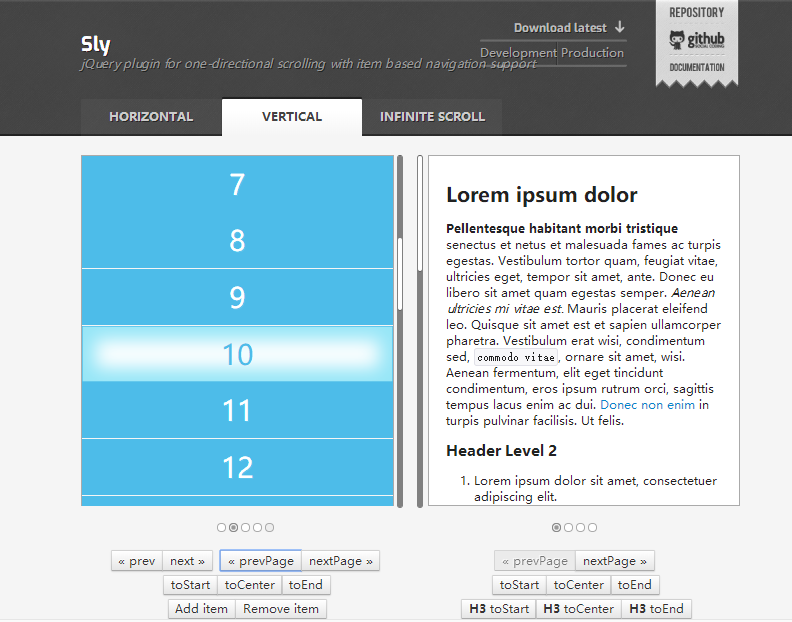
Task: Select item 9 in the vertical list
Action: pyautogui.click(x=237, y=297)
